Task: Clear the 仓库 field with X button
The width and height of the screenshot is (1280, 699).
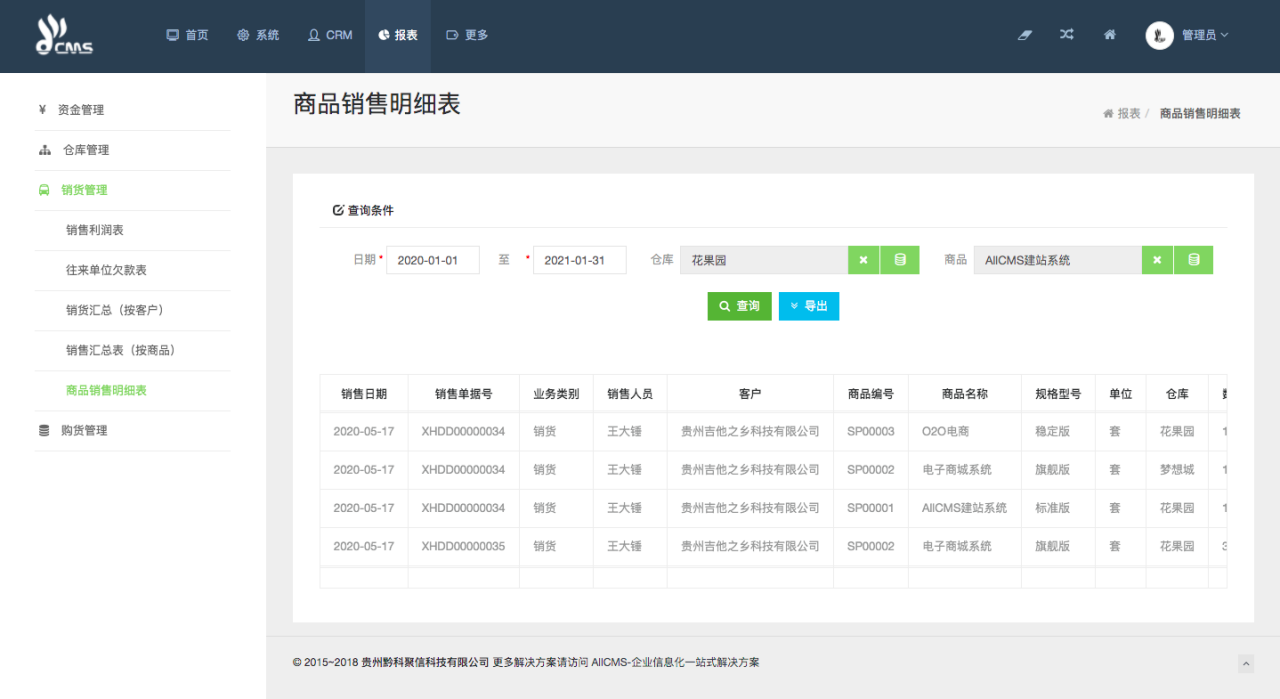Action: pos(863,260)
